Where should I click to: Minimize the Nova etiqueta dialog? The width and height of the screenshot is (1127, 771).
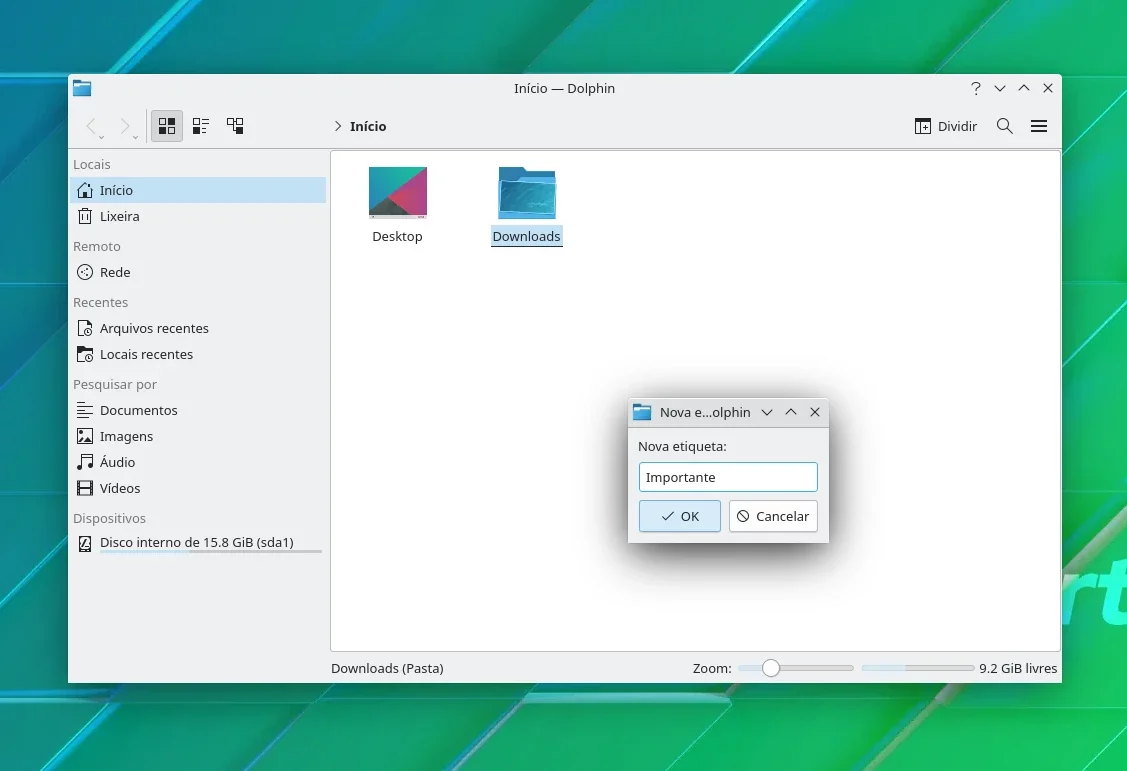[767, 412]
